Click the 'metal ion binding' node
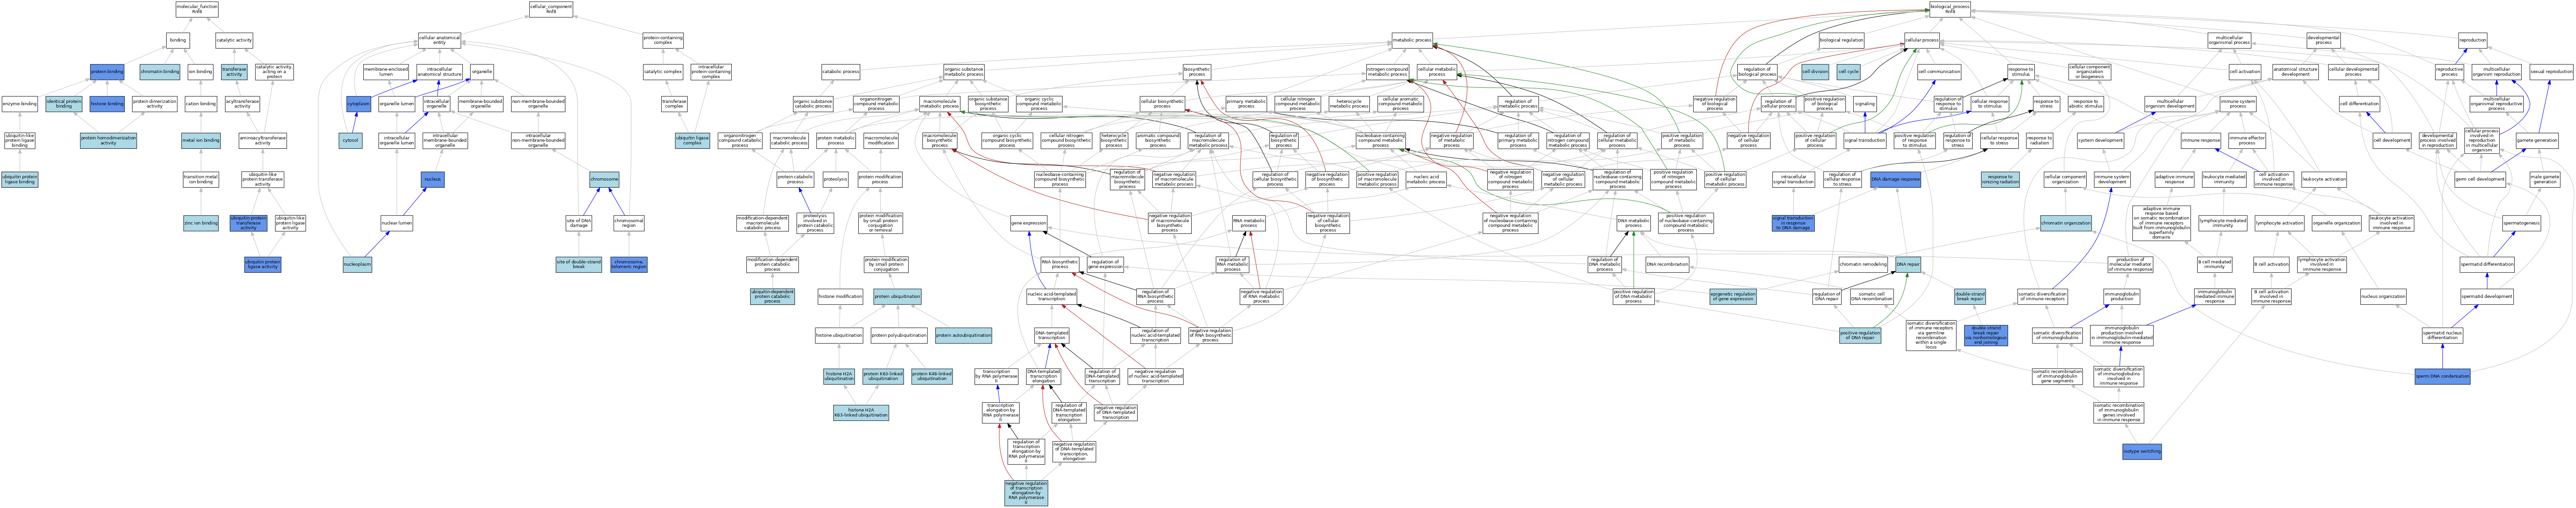The width and height of the screenshot is (2576, 508). [201, 140]
